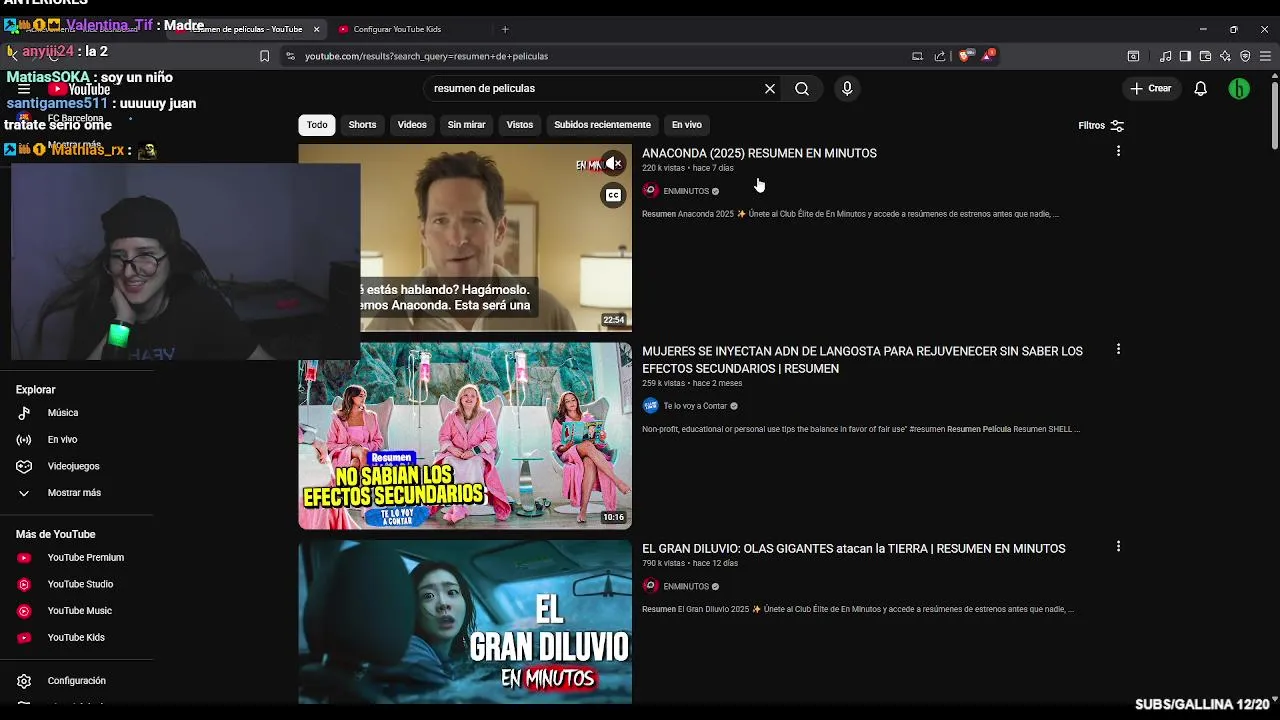The width and height of the screenshot is (1280, 720).
Task: Open the Brave VPN shield icon
Action: (x=1245, y=56)
